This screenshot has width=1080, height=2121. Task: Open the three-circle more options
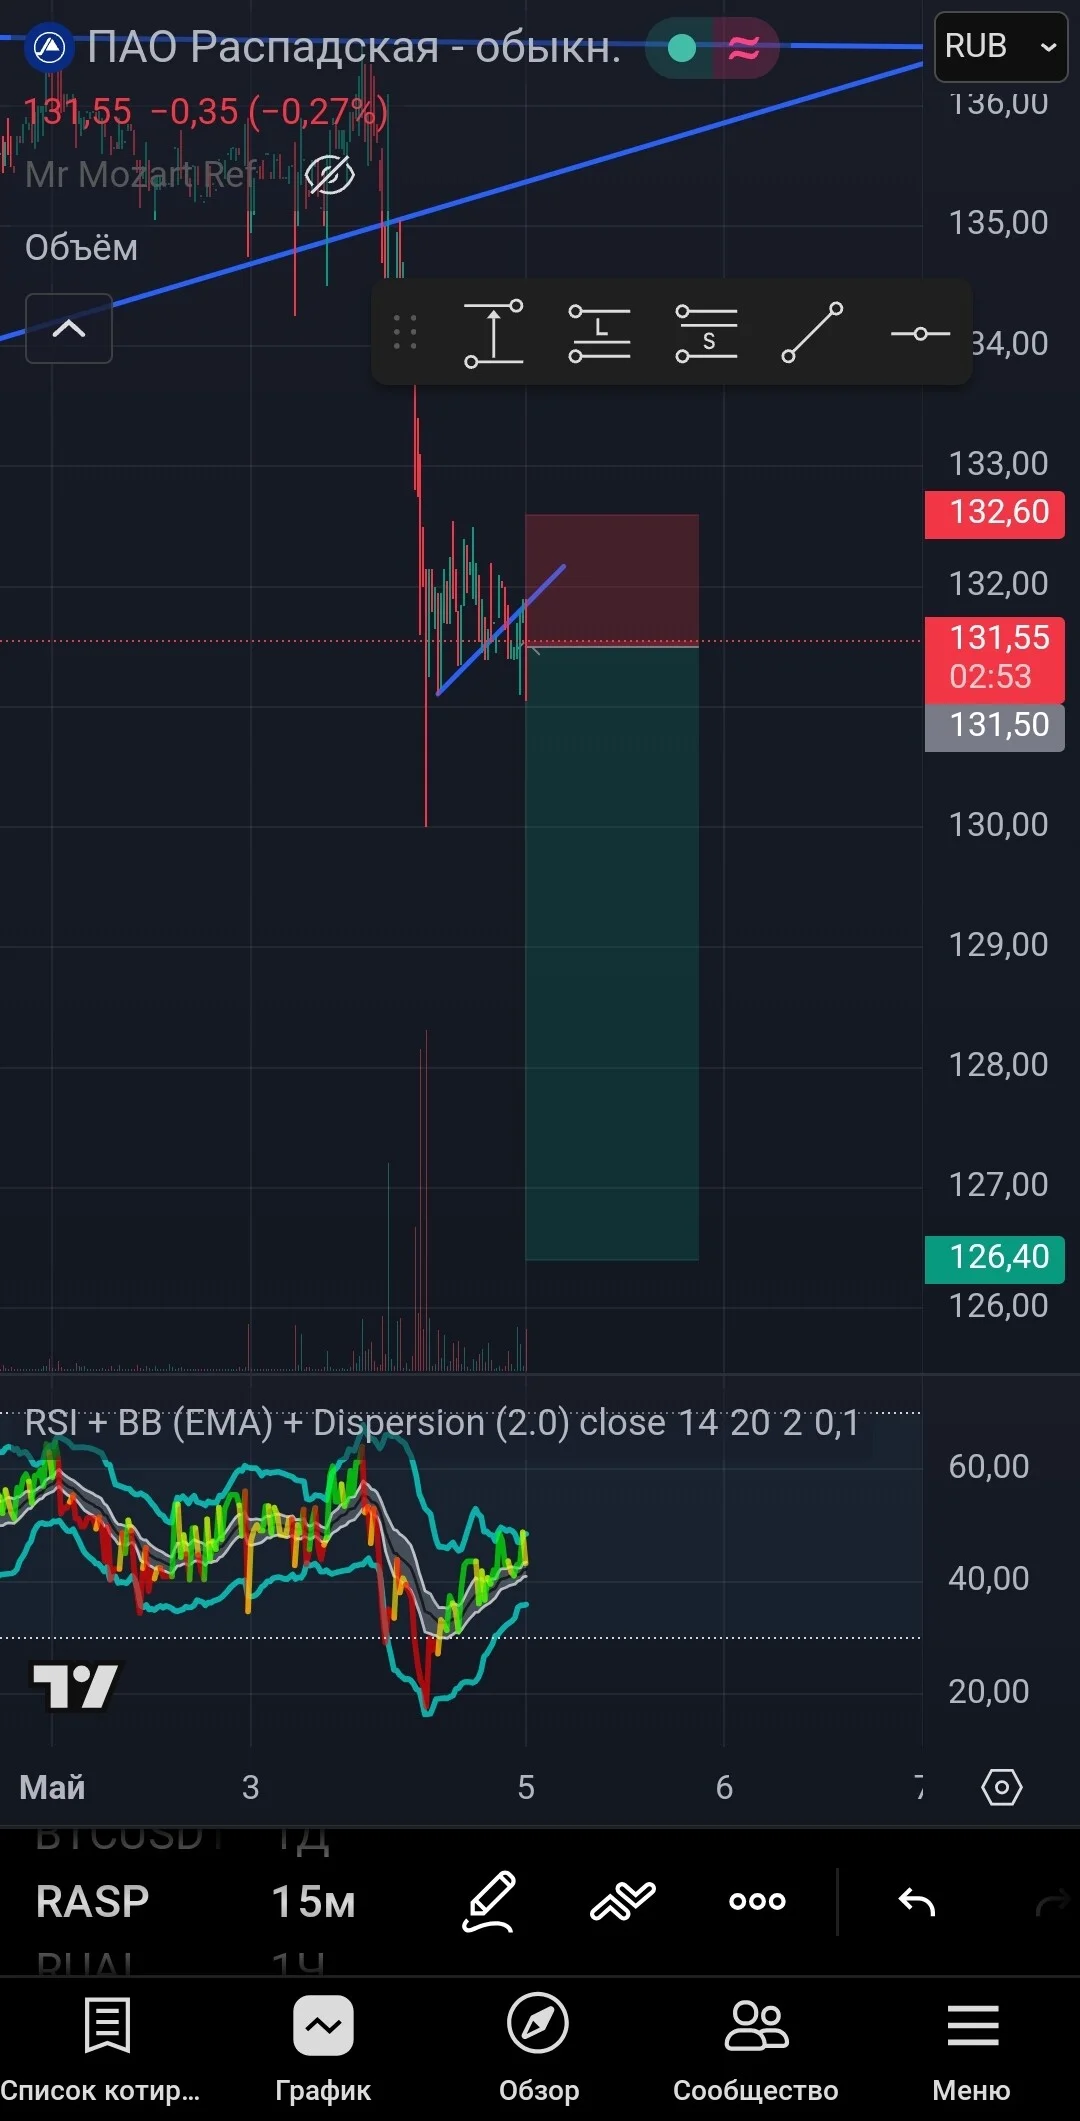click(757, 1901)
